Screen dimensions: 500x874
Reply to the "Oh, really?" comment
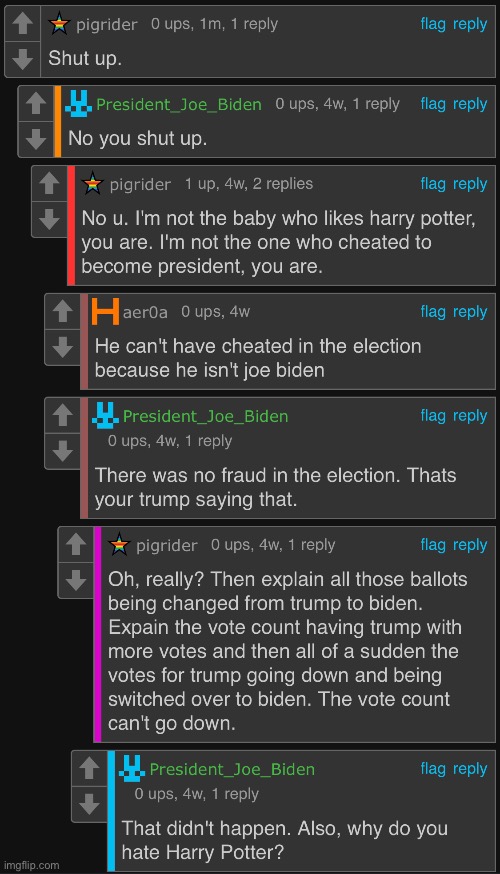(x=470, y=545)
